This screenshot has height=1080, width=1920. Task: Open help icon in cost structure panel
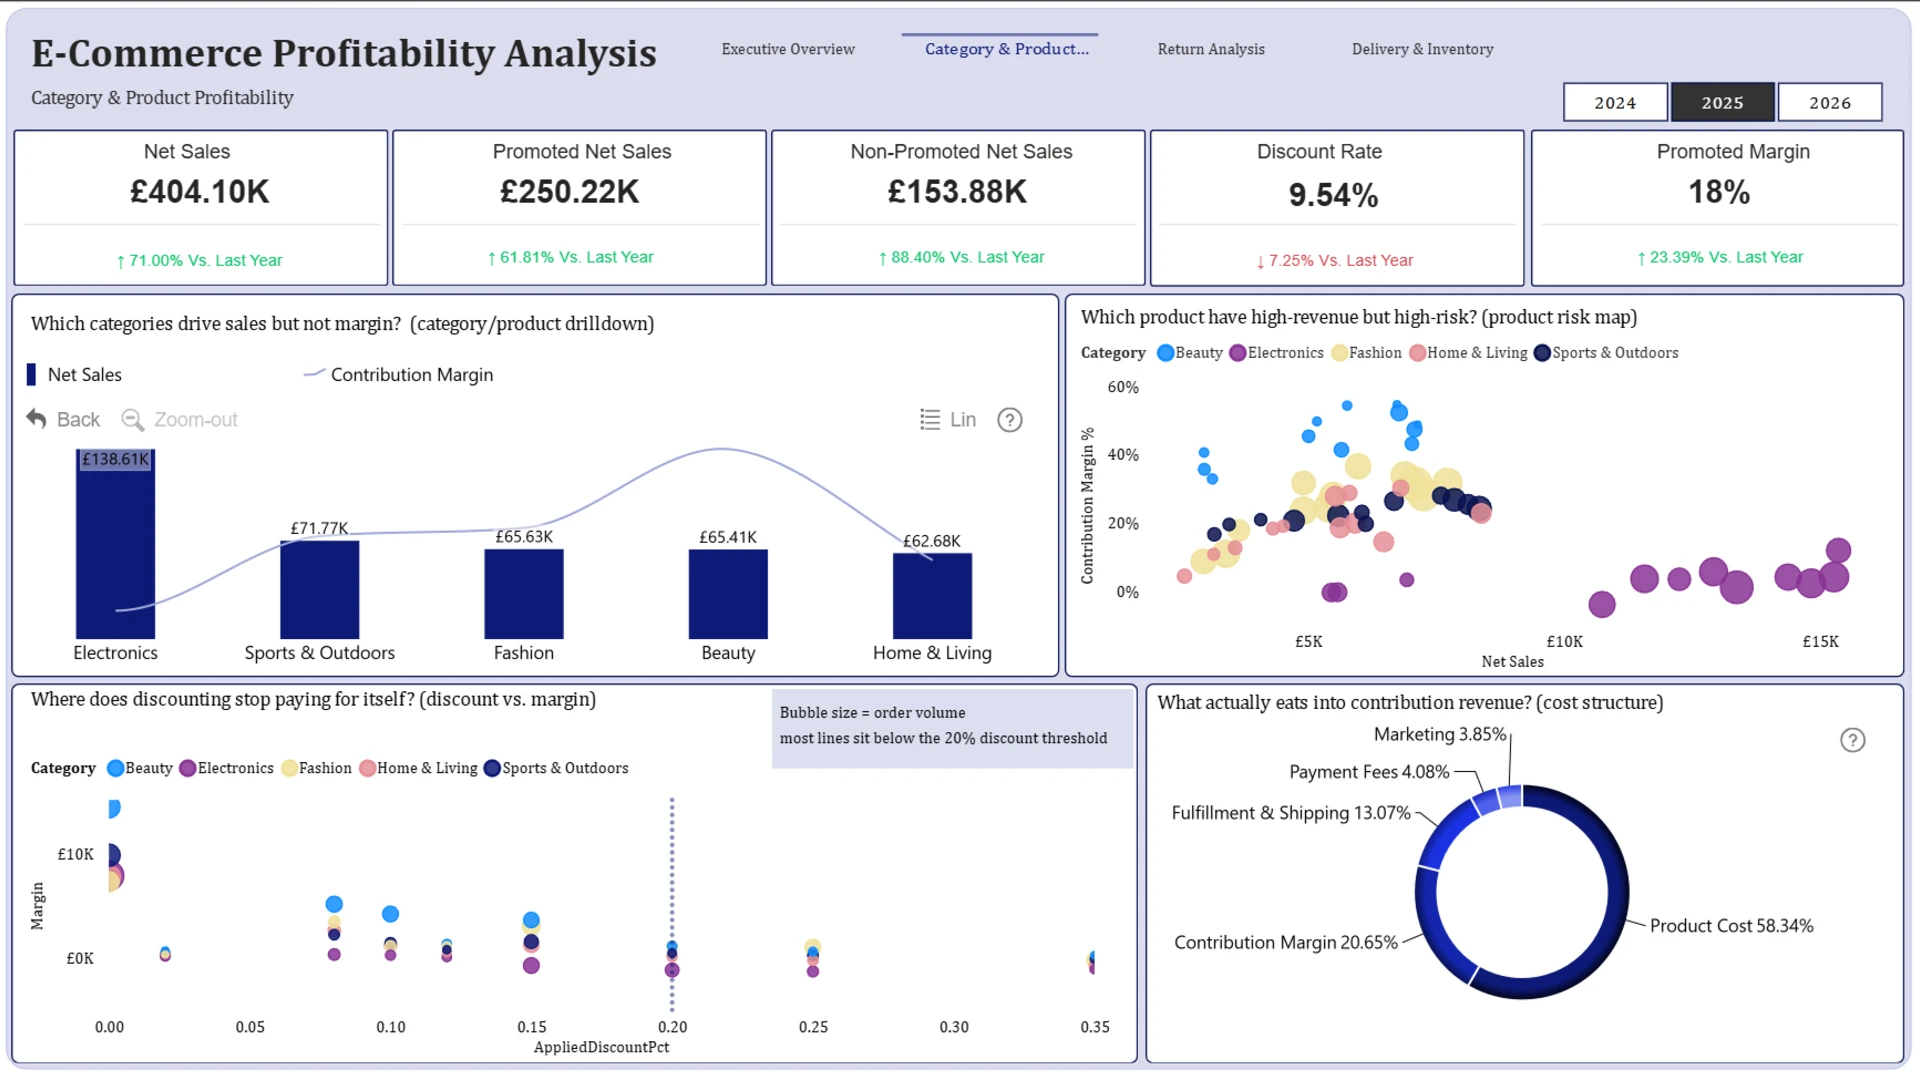pos(1853,740)
